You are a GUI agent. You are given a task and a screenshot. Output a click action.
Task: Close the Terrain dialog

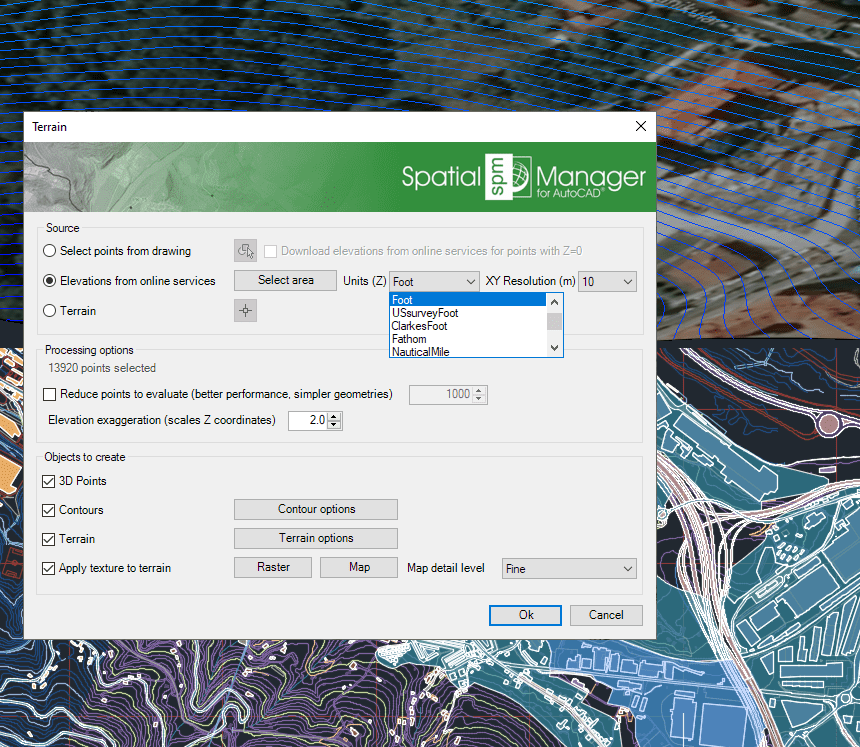641,127
